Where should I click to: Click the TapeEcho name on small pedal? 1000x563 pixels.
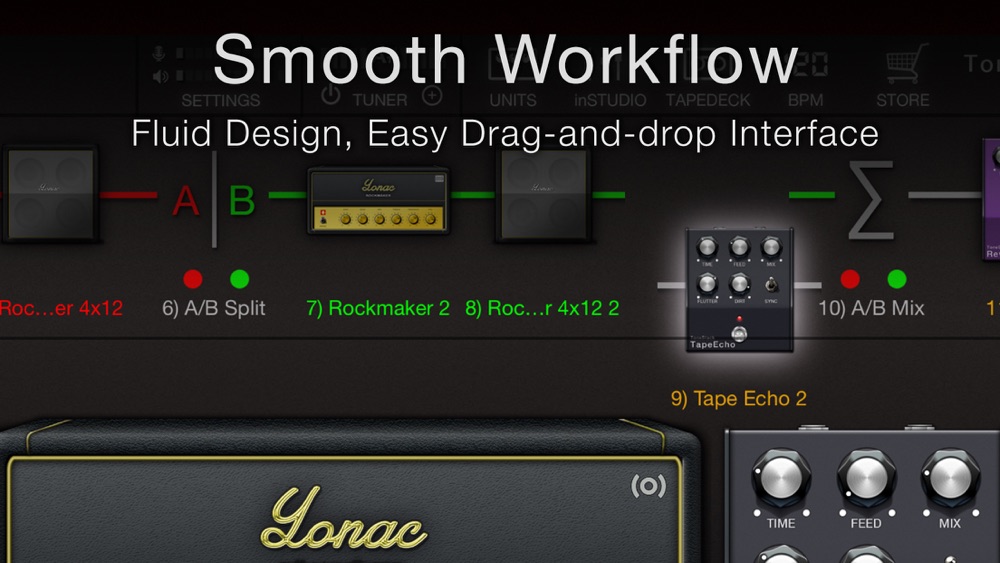point(712,344)
